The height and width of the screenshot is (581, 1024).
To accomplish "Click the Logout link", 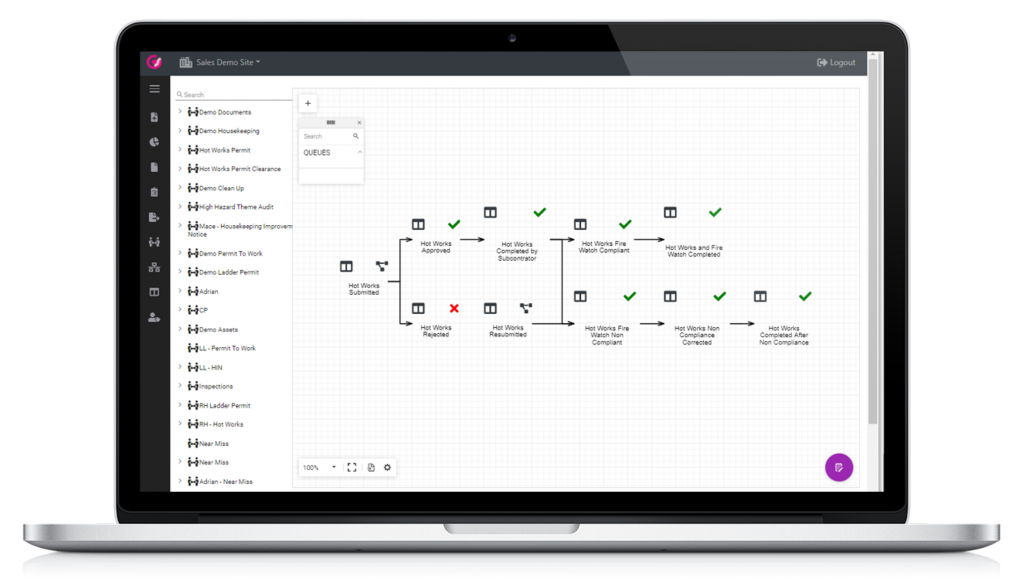I will tap(836, 62).
